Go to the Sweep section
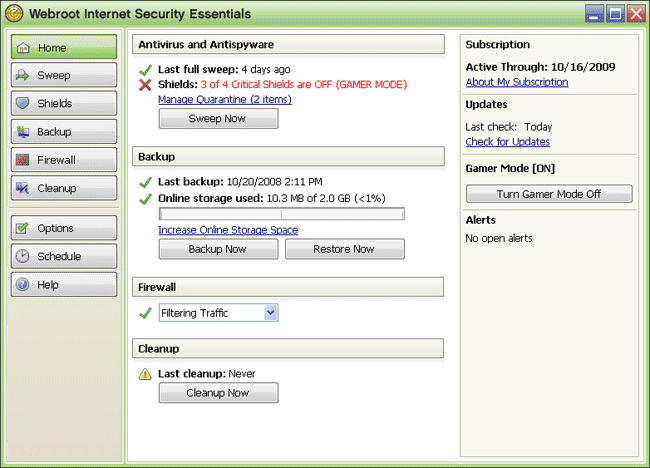 [64, 75]
